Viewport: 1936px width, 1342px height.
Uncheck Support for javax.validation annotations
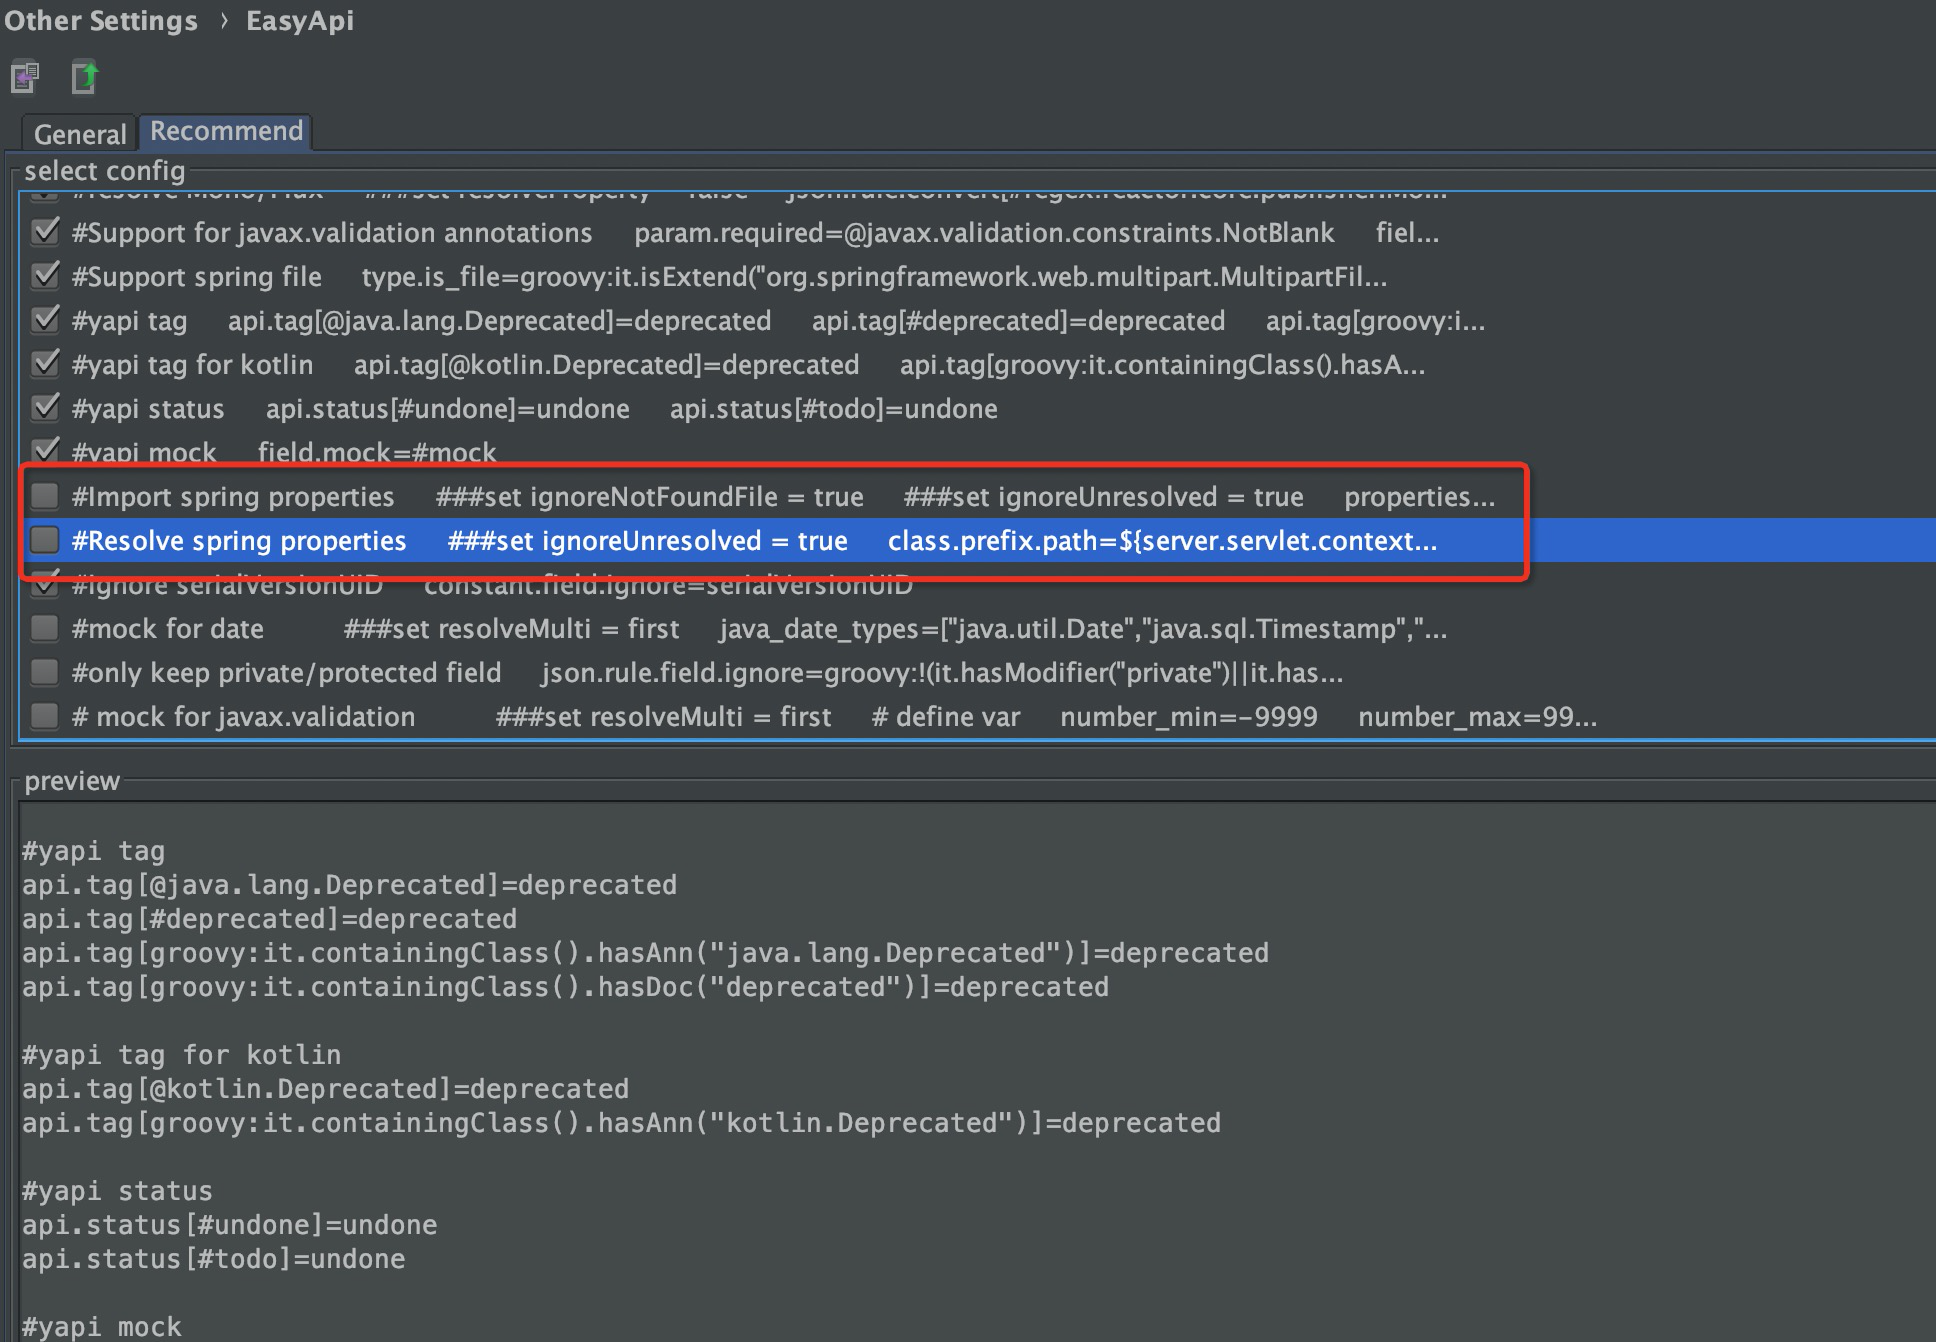pyautogui.click(x=45, y=232)
